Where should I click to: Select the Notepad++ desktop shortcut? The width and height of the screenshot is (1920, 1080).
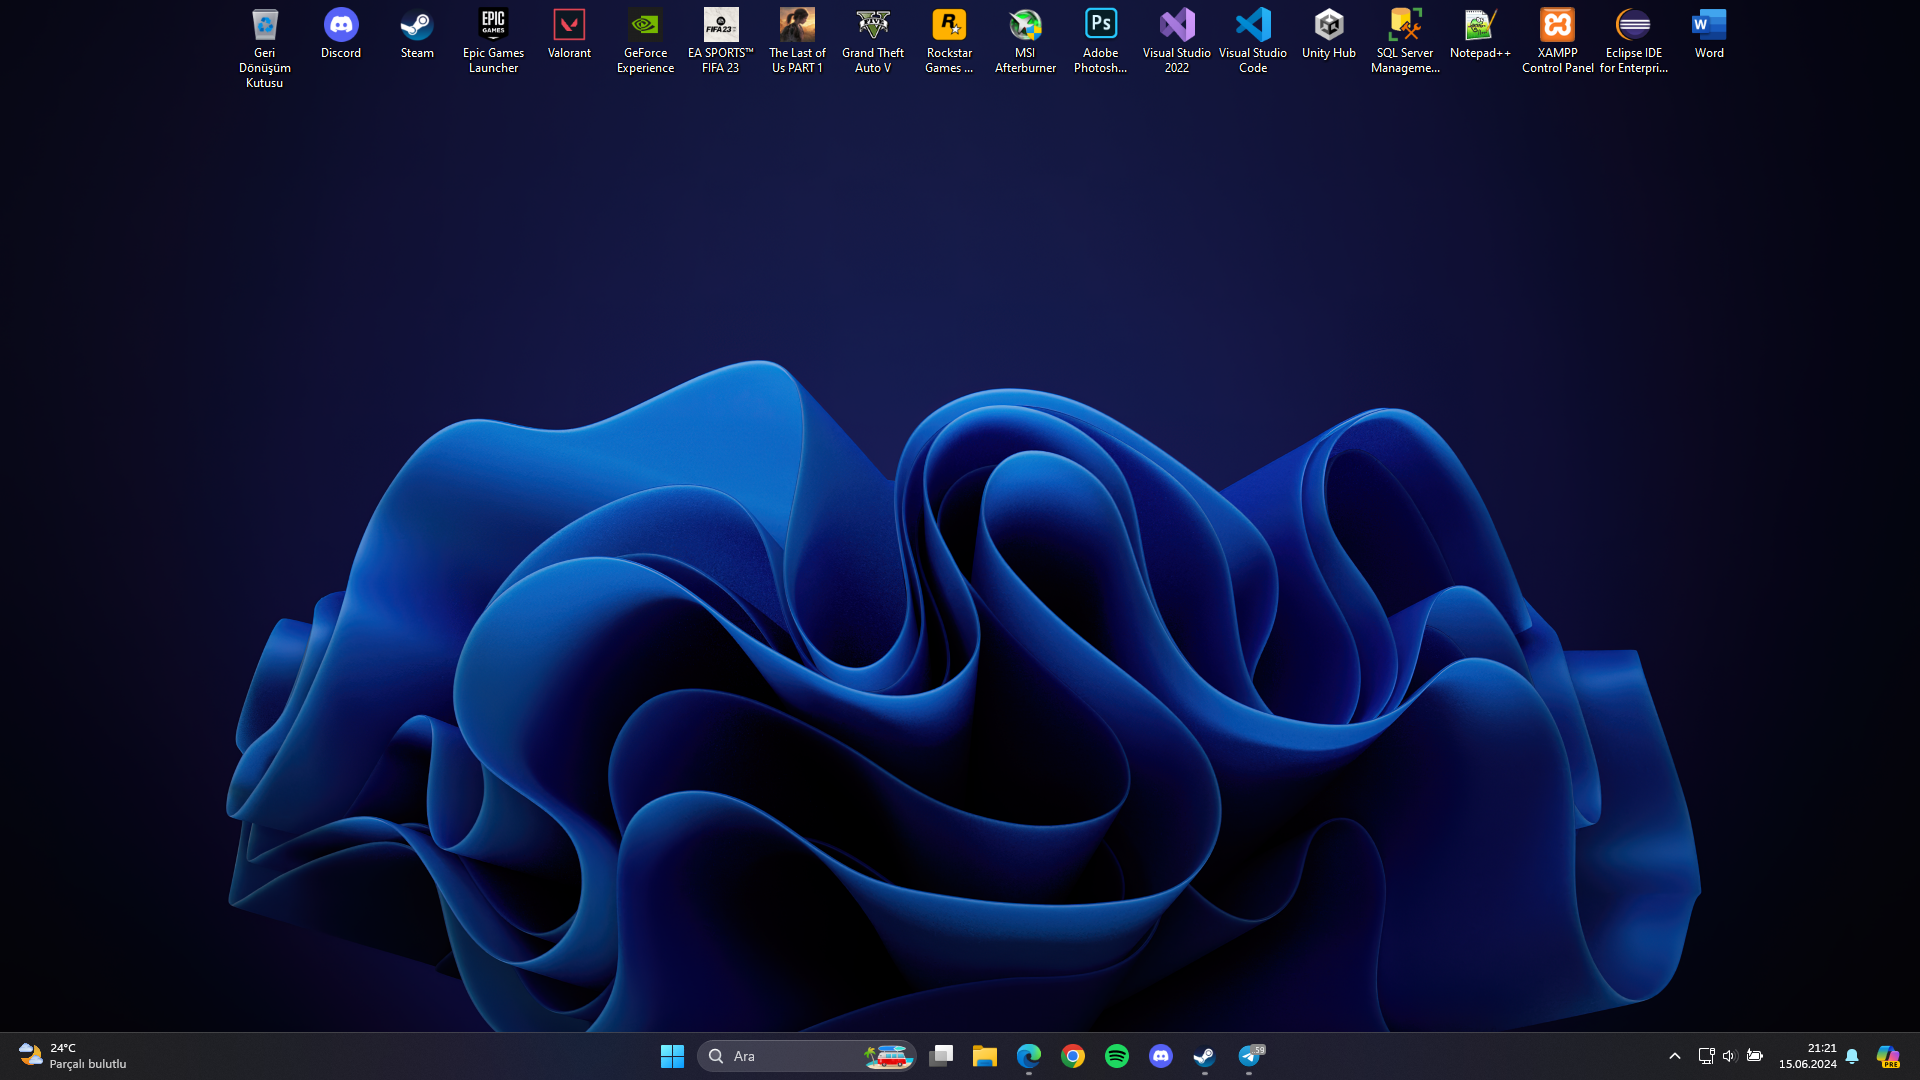[1481, 34]
